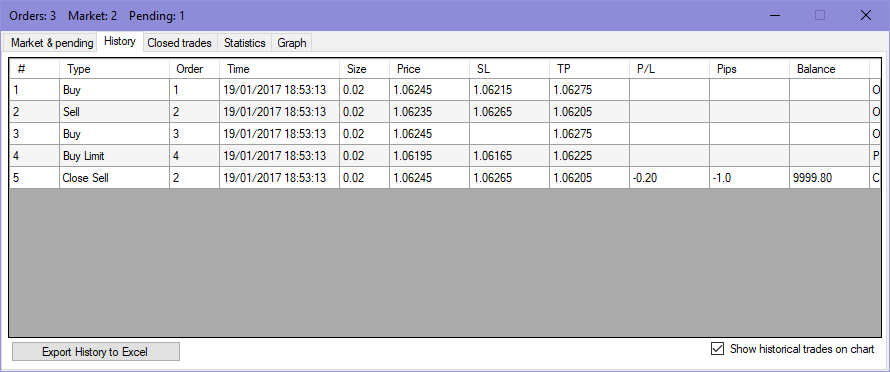Viewport: 890px width, 372px height.
Task: Click the Type column header
Action: (x=114, y=69)
